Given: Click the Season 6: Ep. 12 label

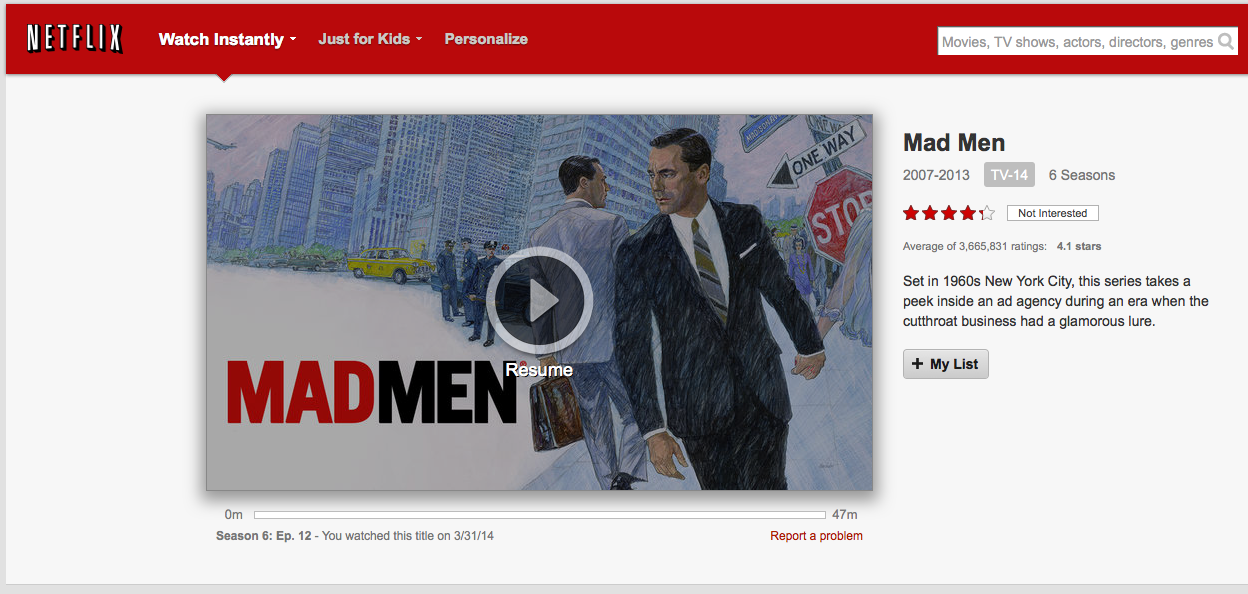Looking at the screenshot, I should coord(264,536).
